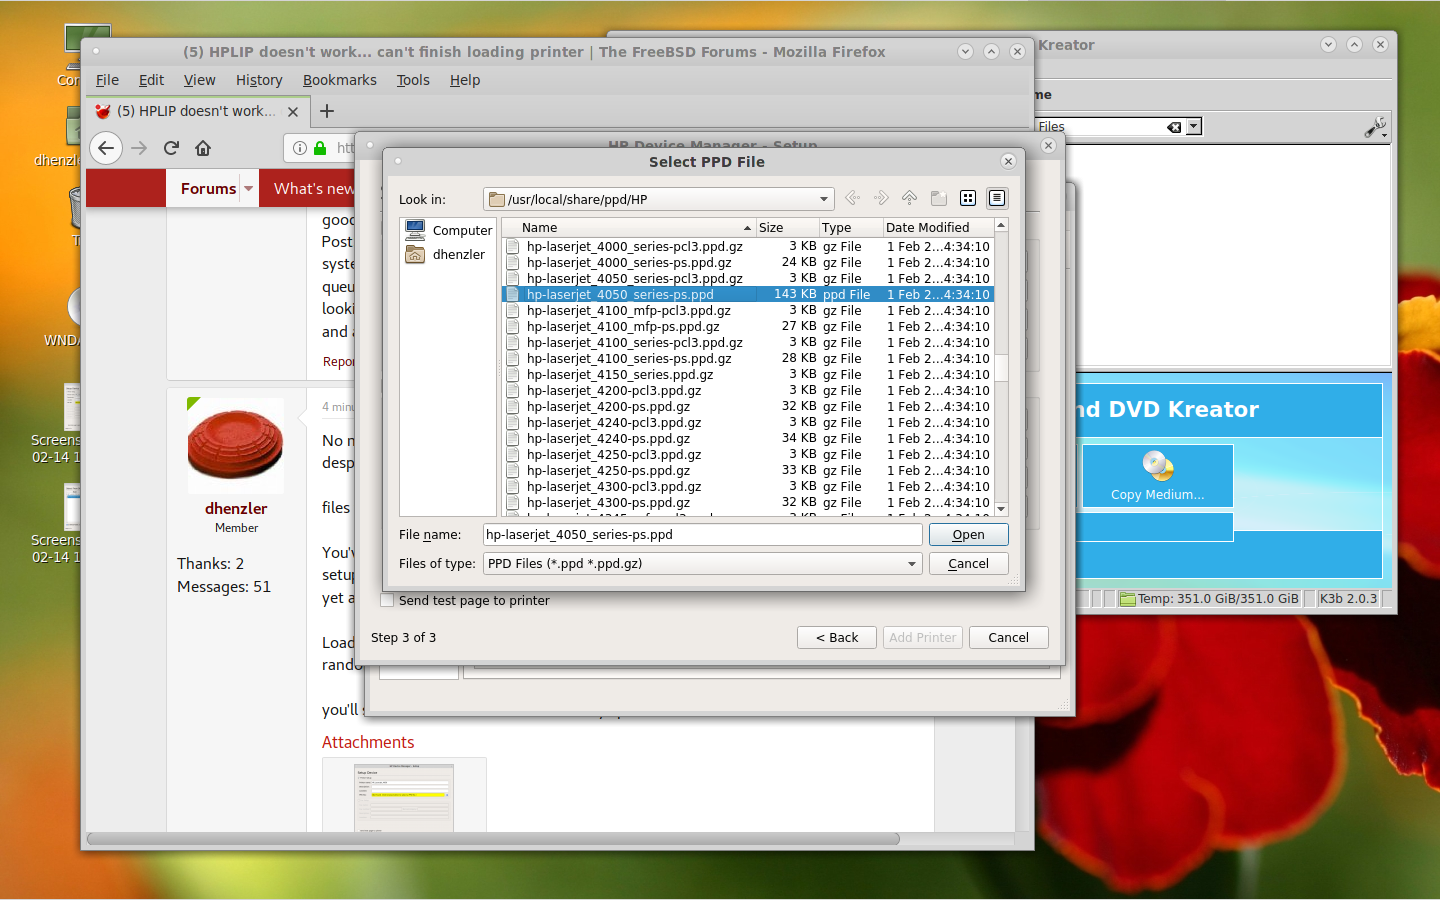Select hp-laserjet_4100_mfp-ps.ppd.gz
Image resolution: width=1440 pixels, height=900 pixels.
tap(623, 326)
